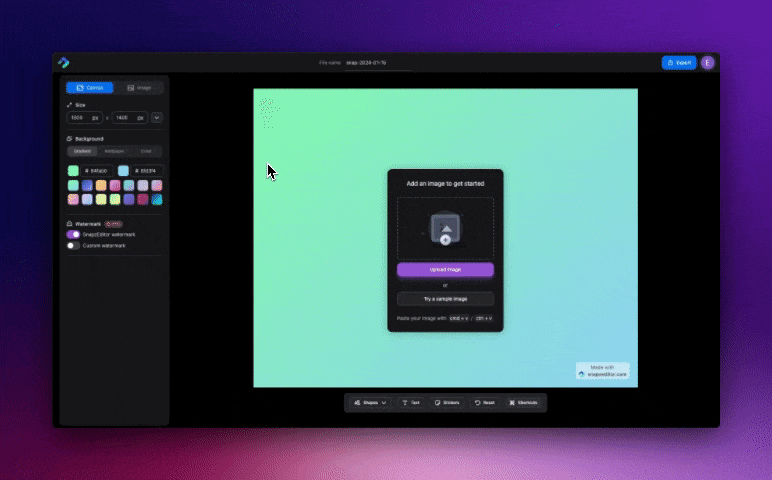Click the canvas height field showing 1400
The width and height of the screenshot is (772, 480).
point(129,118)
